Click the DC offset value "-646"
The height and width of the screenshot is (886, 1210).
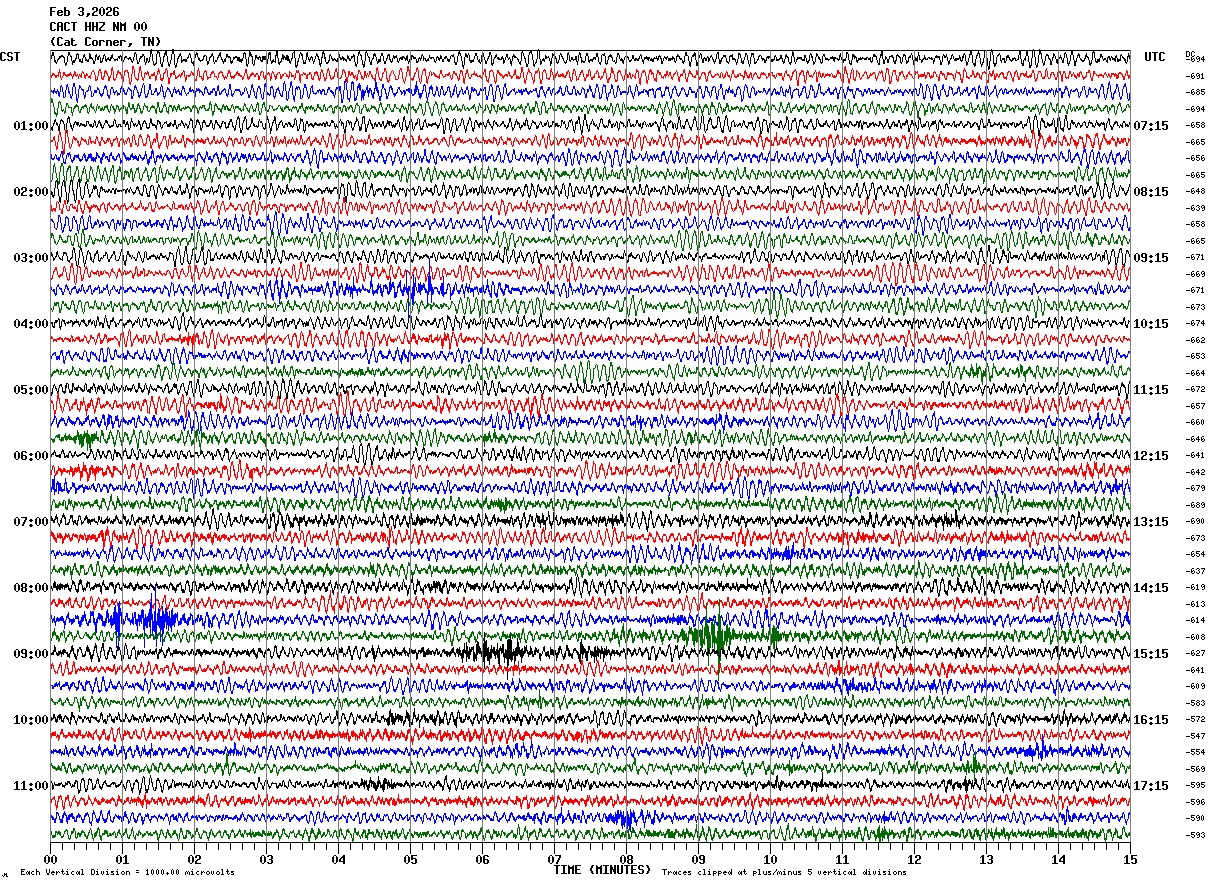1195,439
